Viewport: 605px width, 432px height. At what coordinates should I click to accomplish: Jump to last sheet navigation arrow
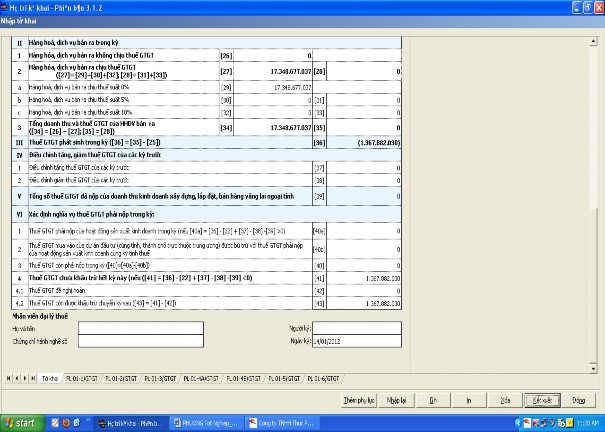34,377
